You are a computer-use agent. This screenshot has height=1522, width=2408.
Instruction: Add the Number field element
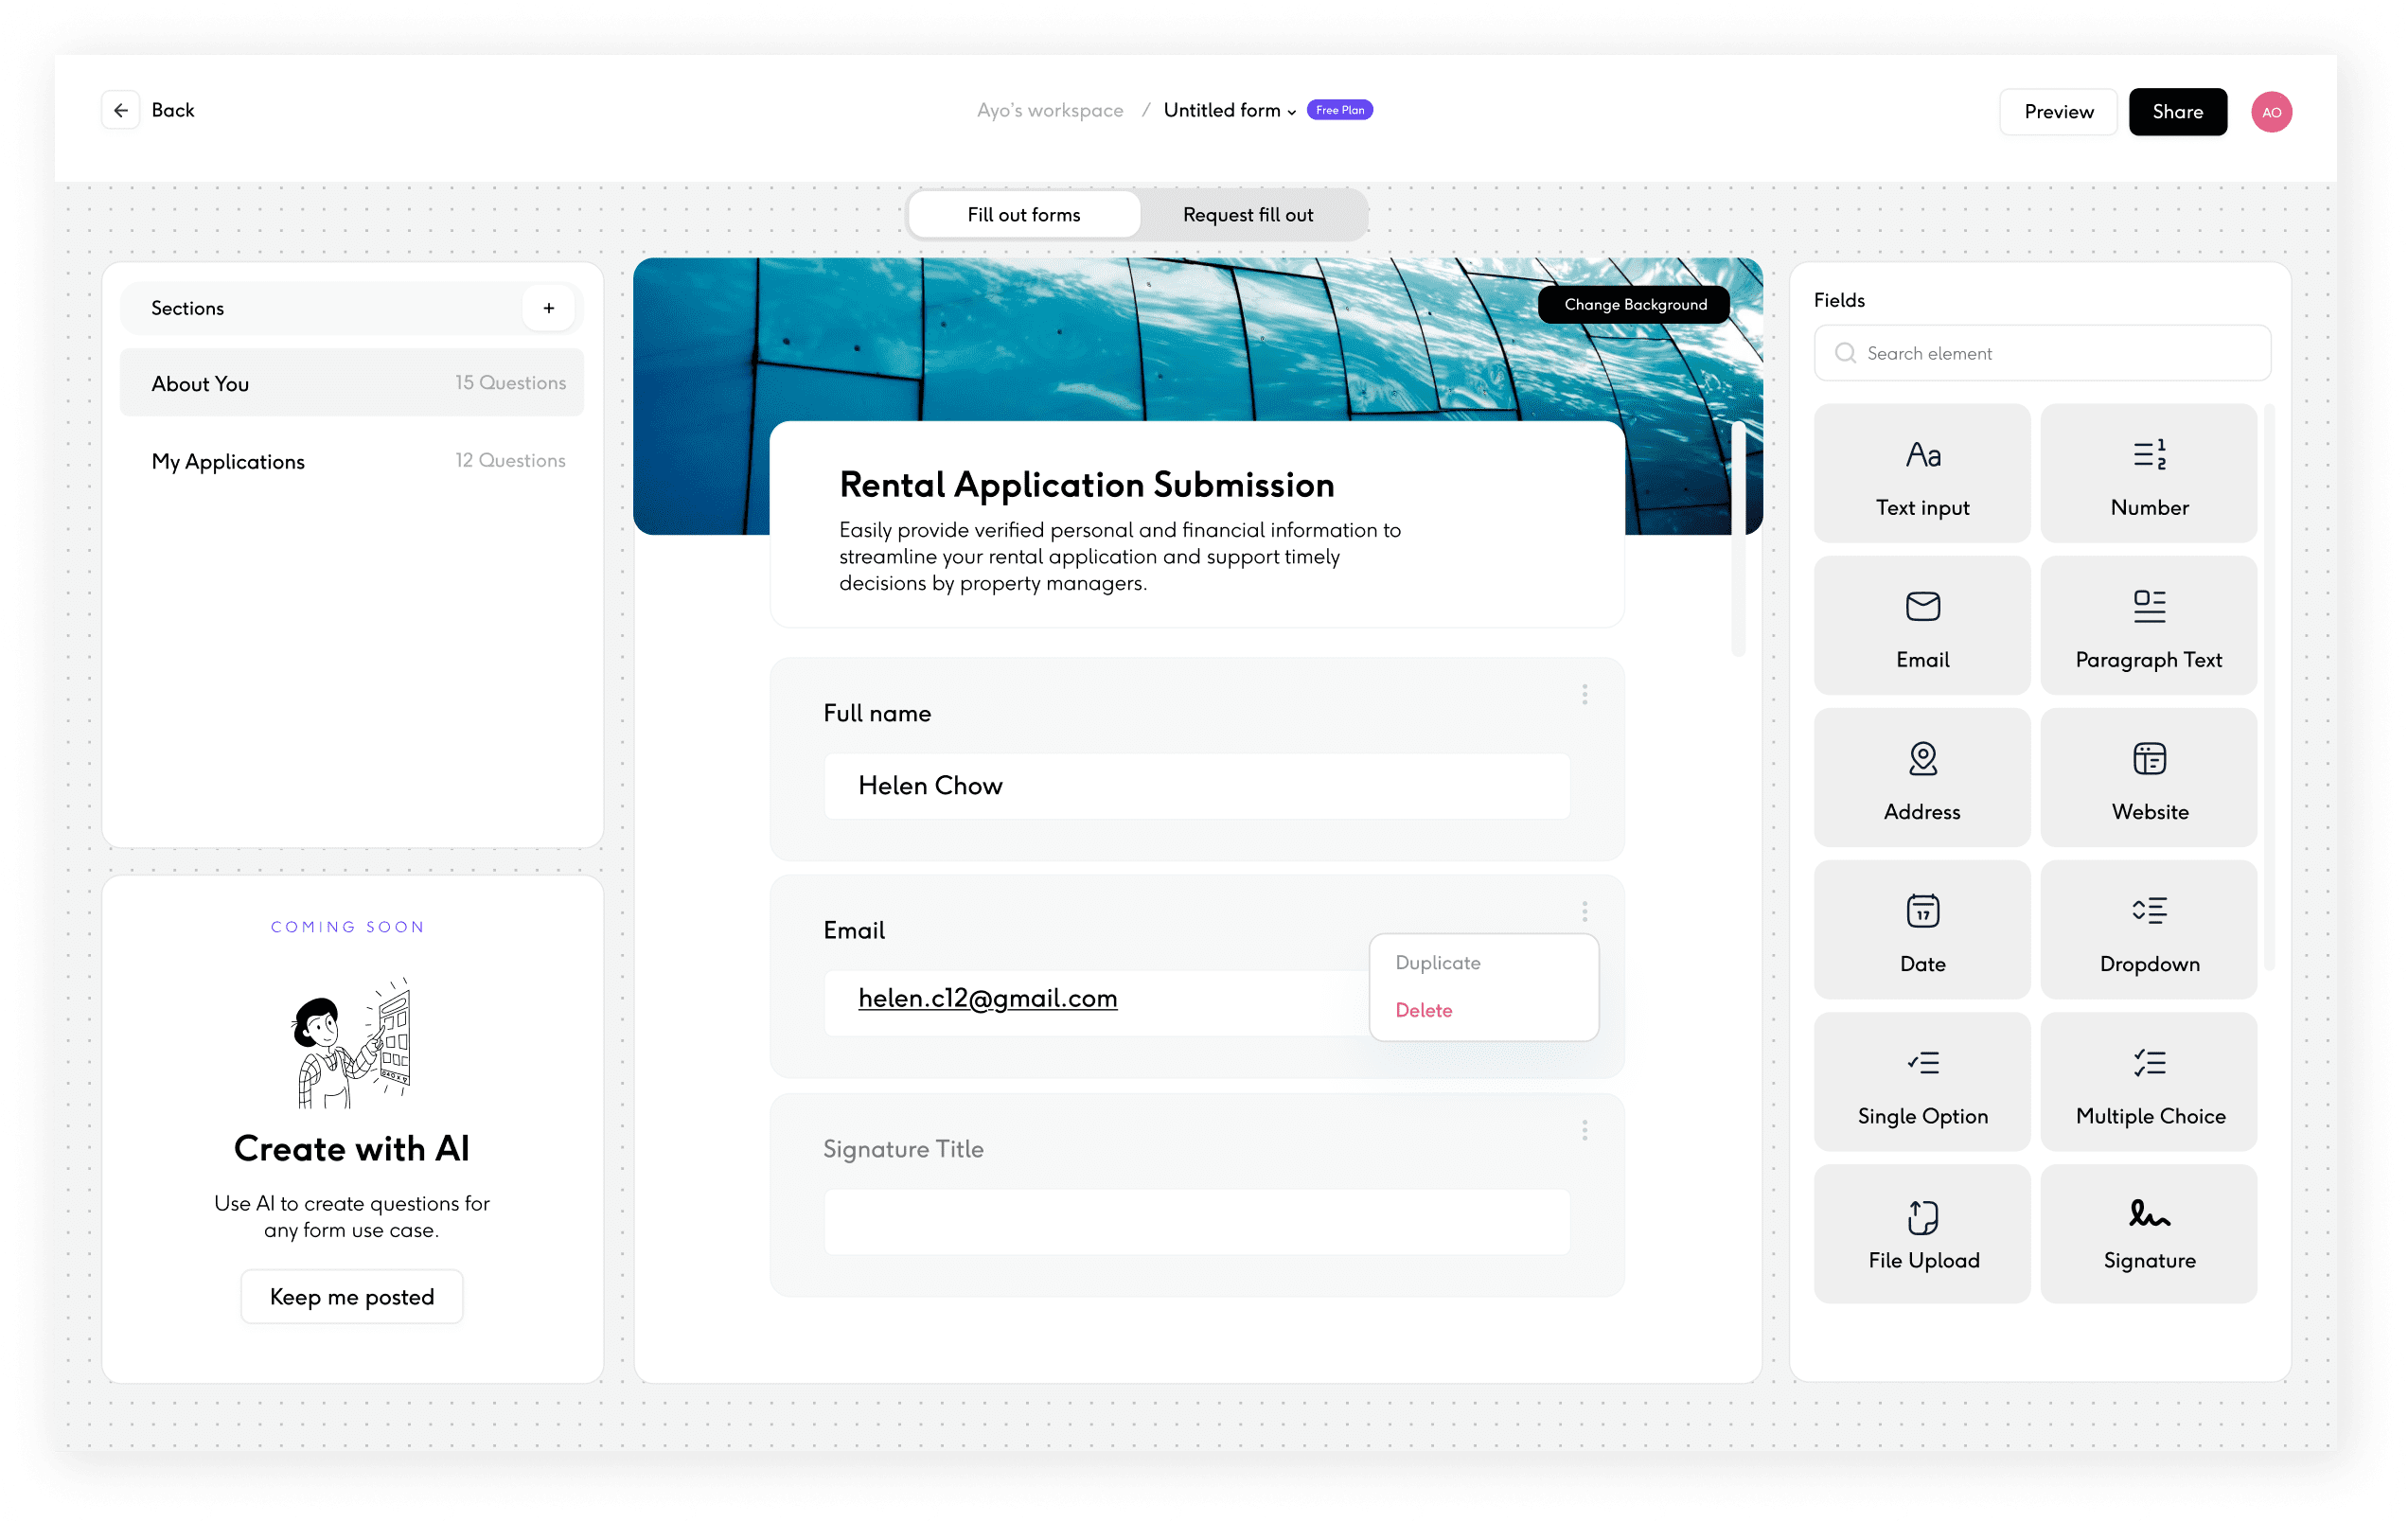tap(2148, 473)
